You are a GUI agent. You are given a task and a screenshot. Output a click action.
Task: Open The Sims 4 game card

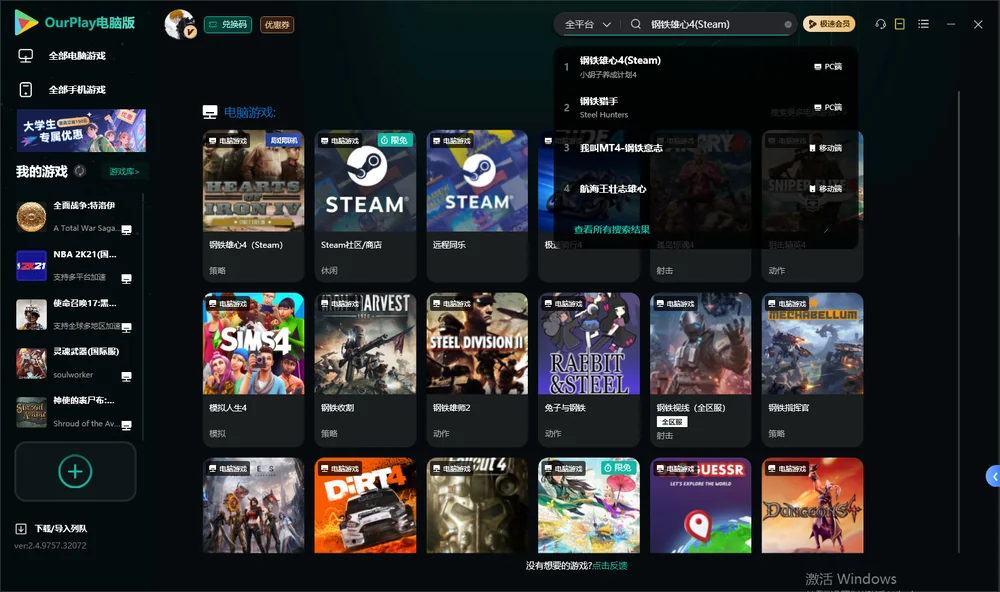click(253, 369)
